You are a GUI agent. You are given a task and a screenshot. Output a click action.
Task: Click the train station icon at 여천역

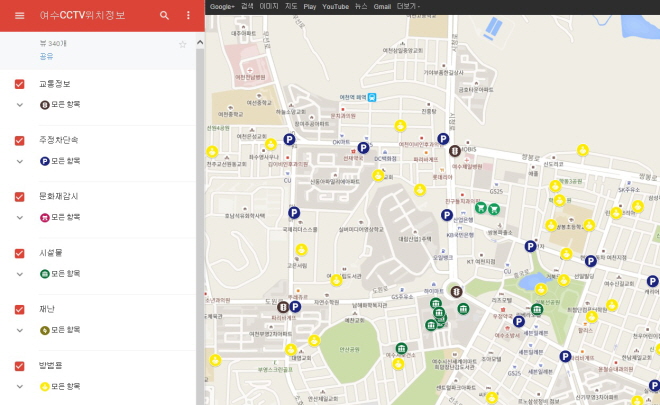(371, 97)
